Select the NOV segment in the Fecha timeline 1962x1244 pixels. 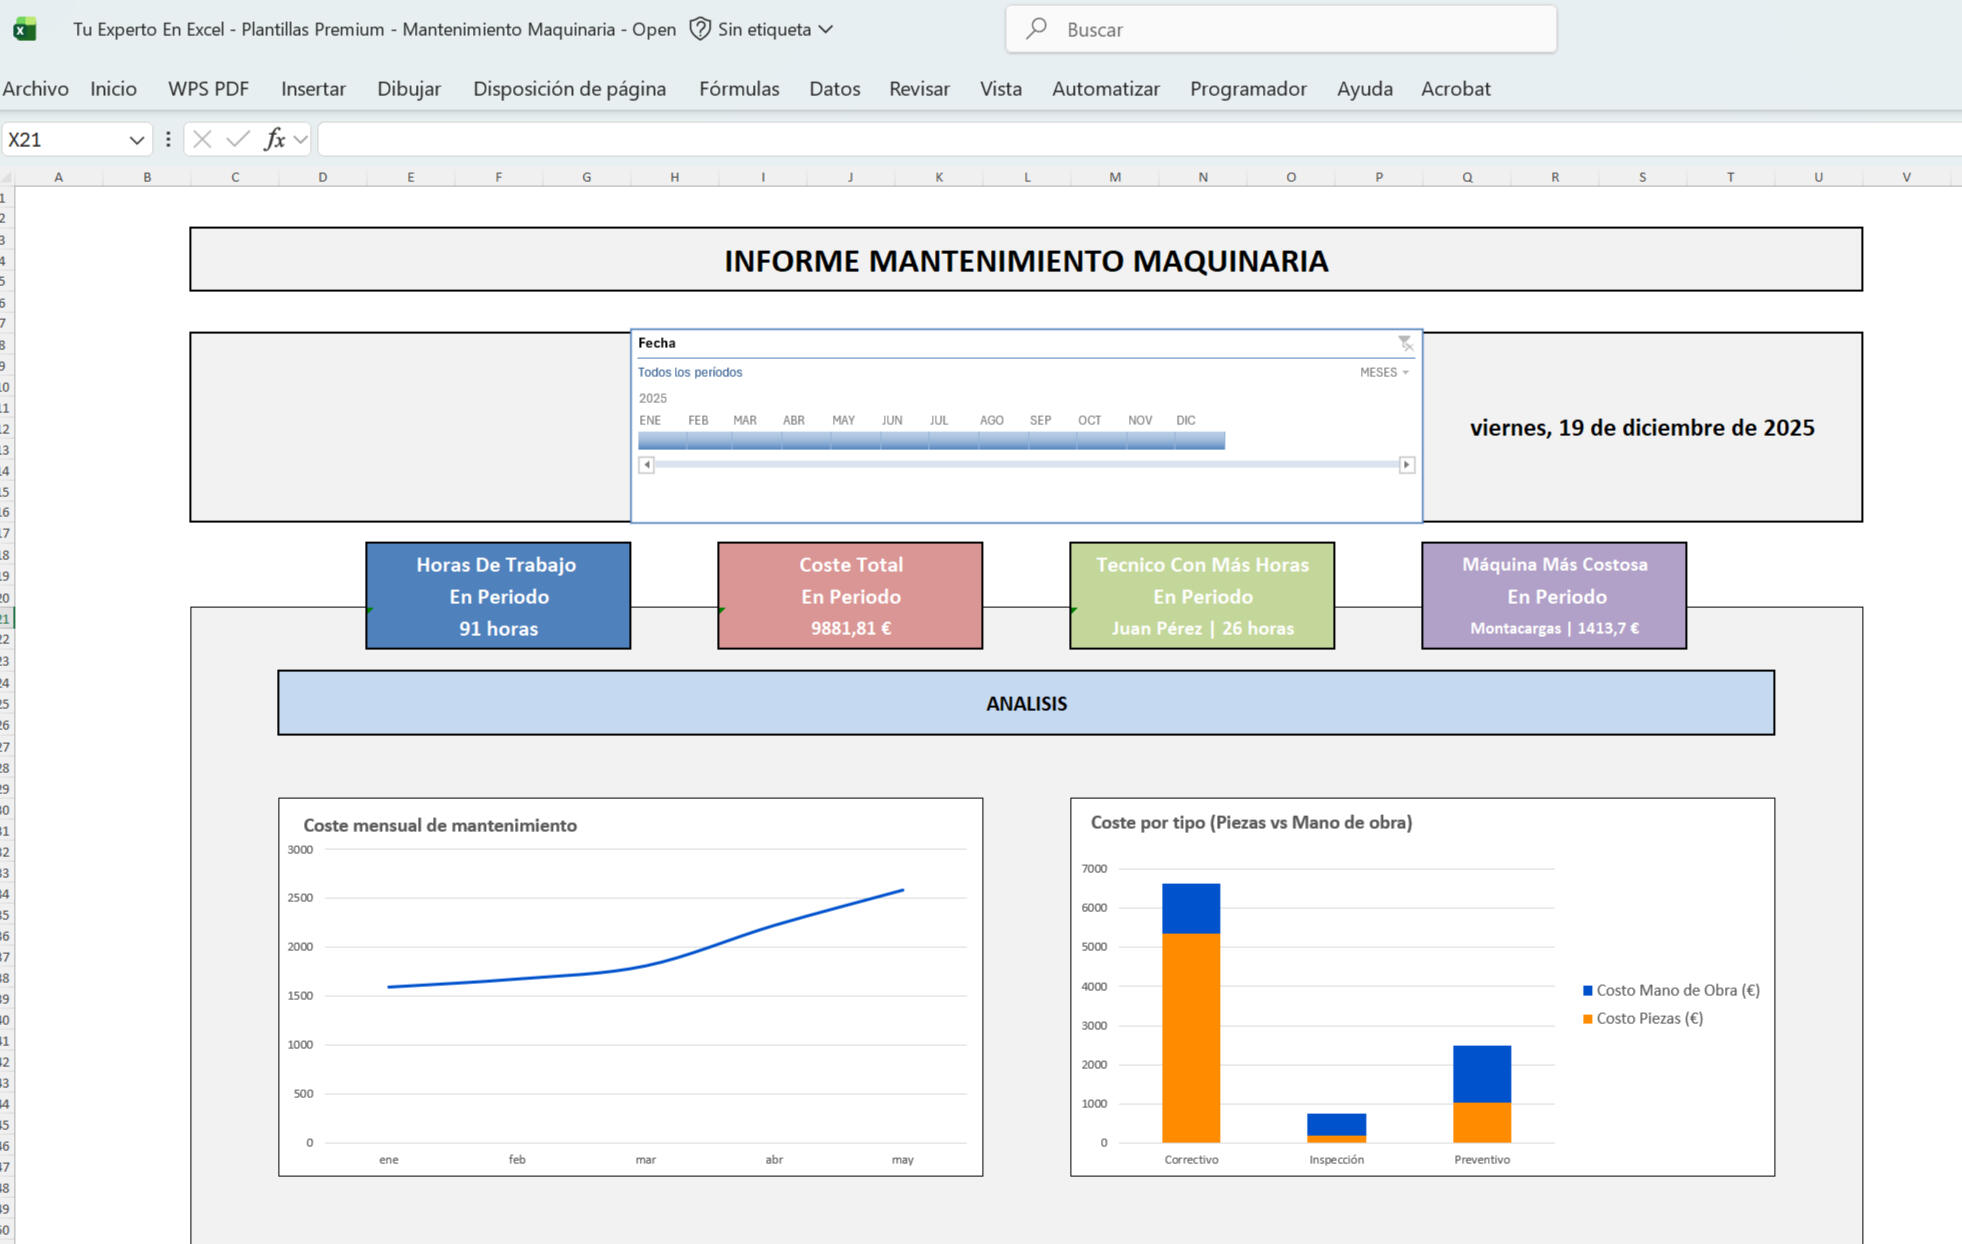pyautogui.click(x=1139, y=438)
